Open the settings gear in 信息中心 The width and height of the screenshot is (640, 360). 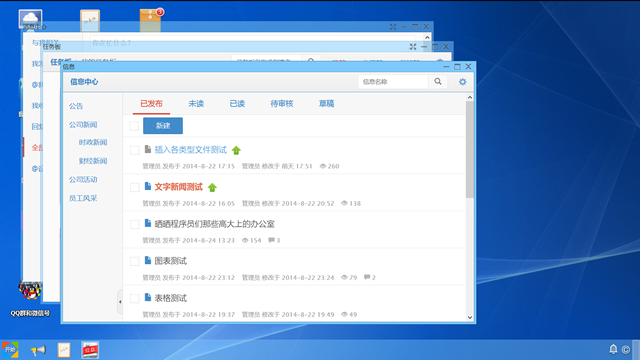point(462,82)
